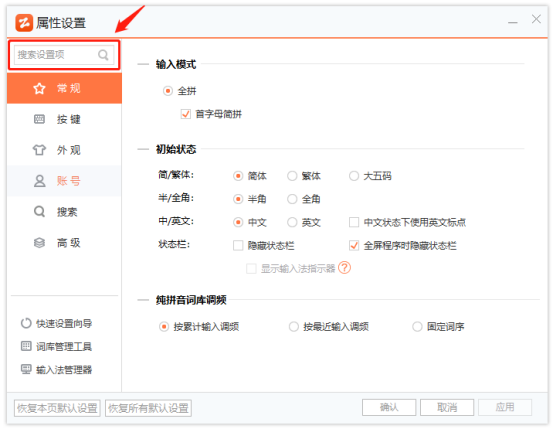Open the 高级 settings tab
This screenshot has height=429, width=554.
[64, 243]
